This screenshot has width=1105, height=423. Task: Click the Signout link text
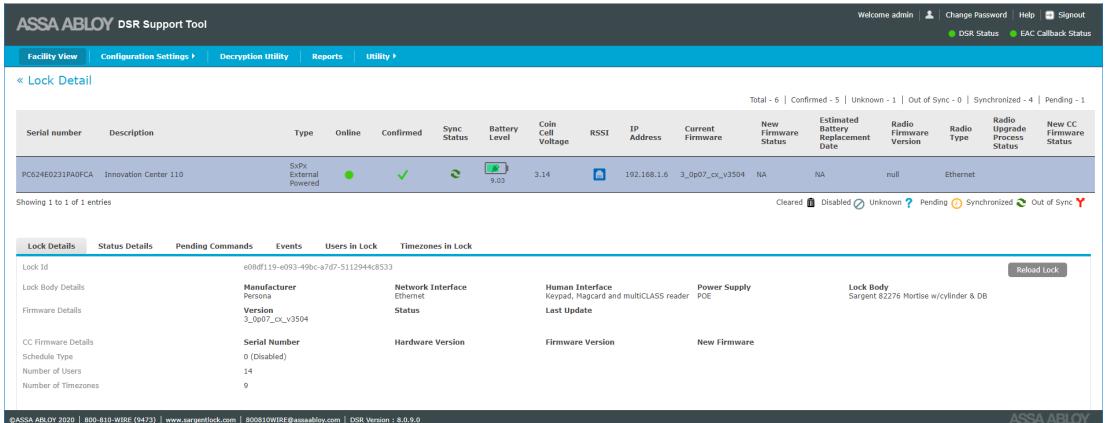1071,15
